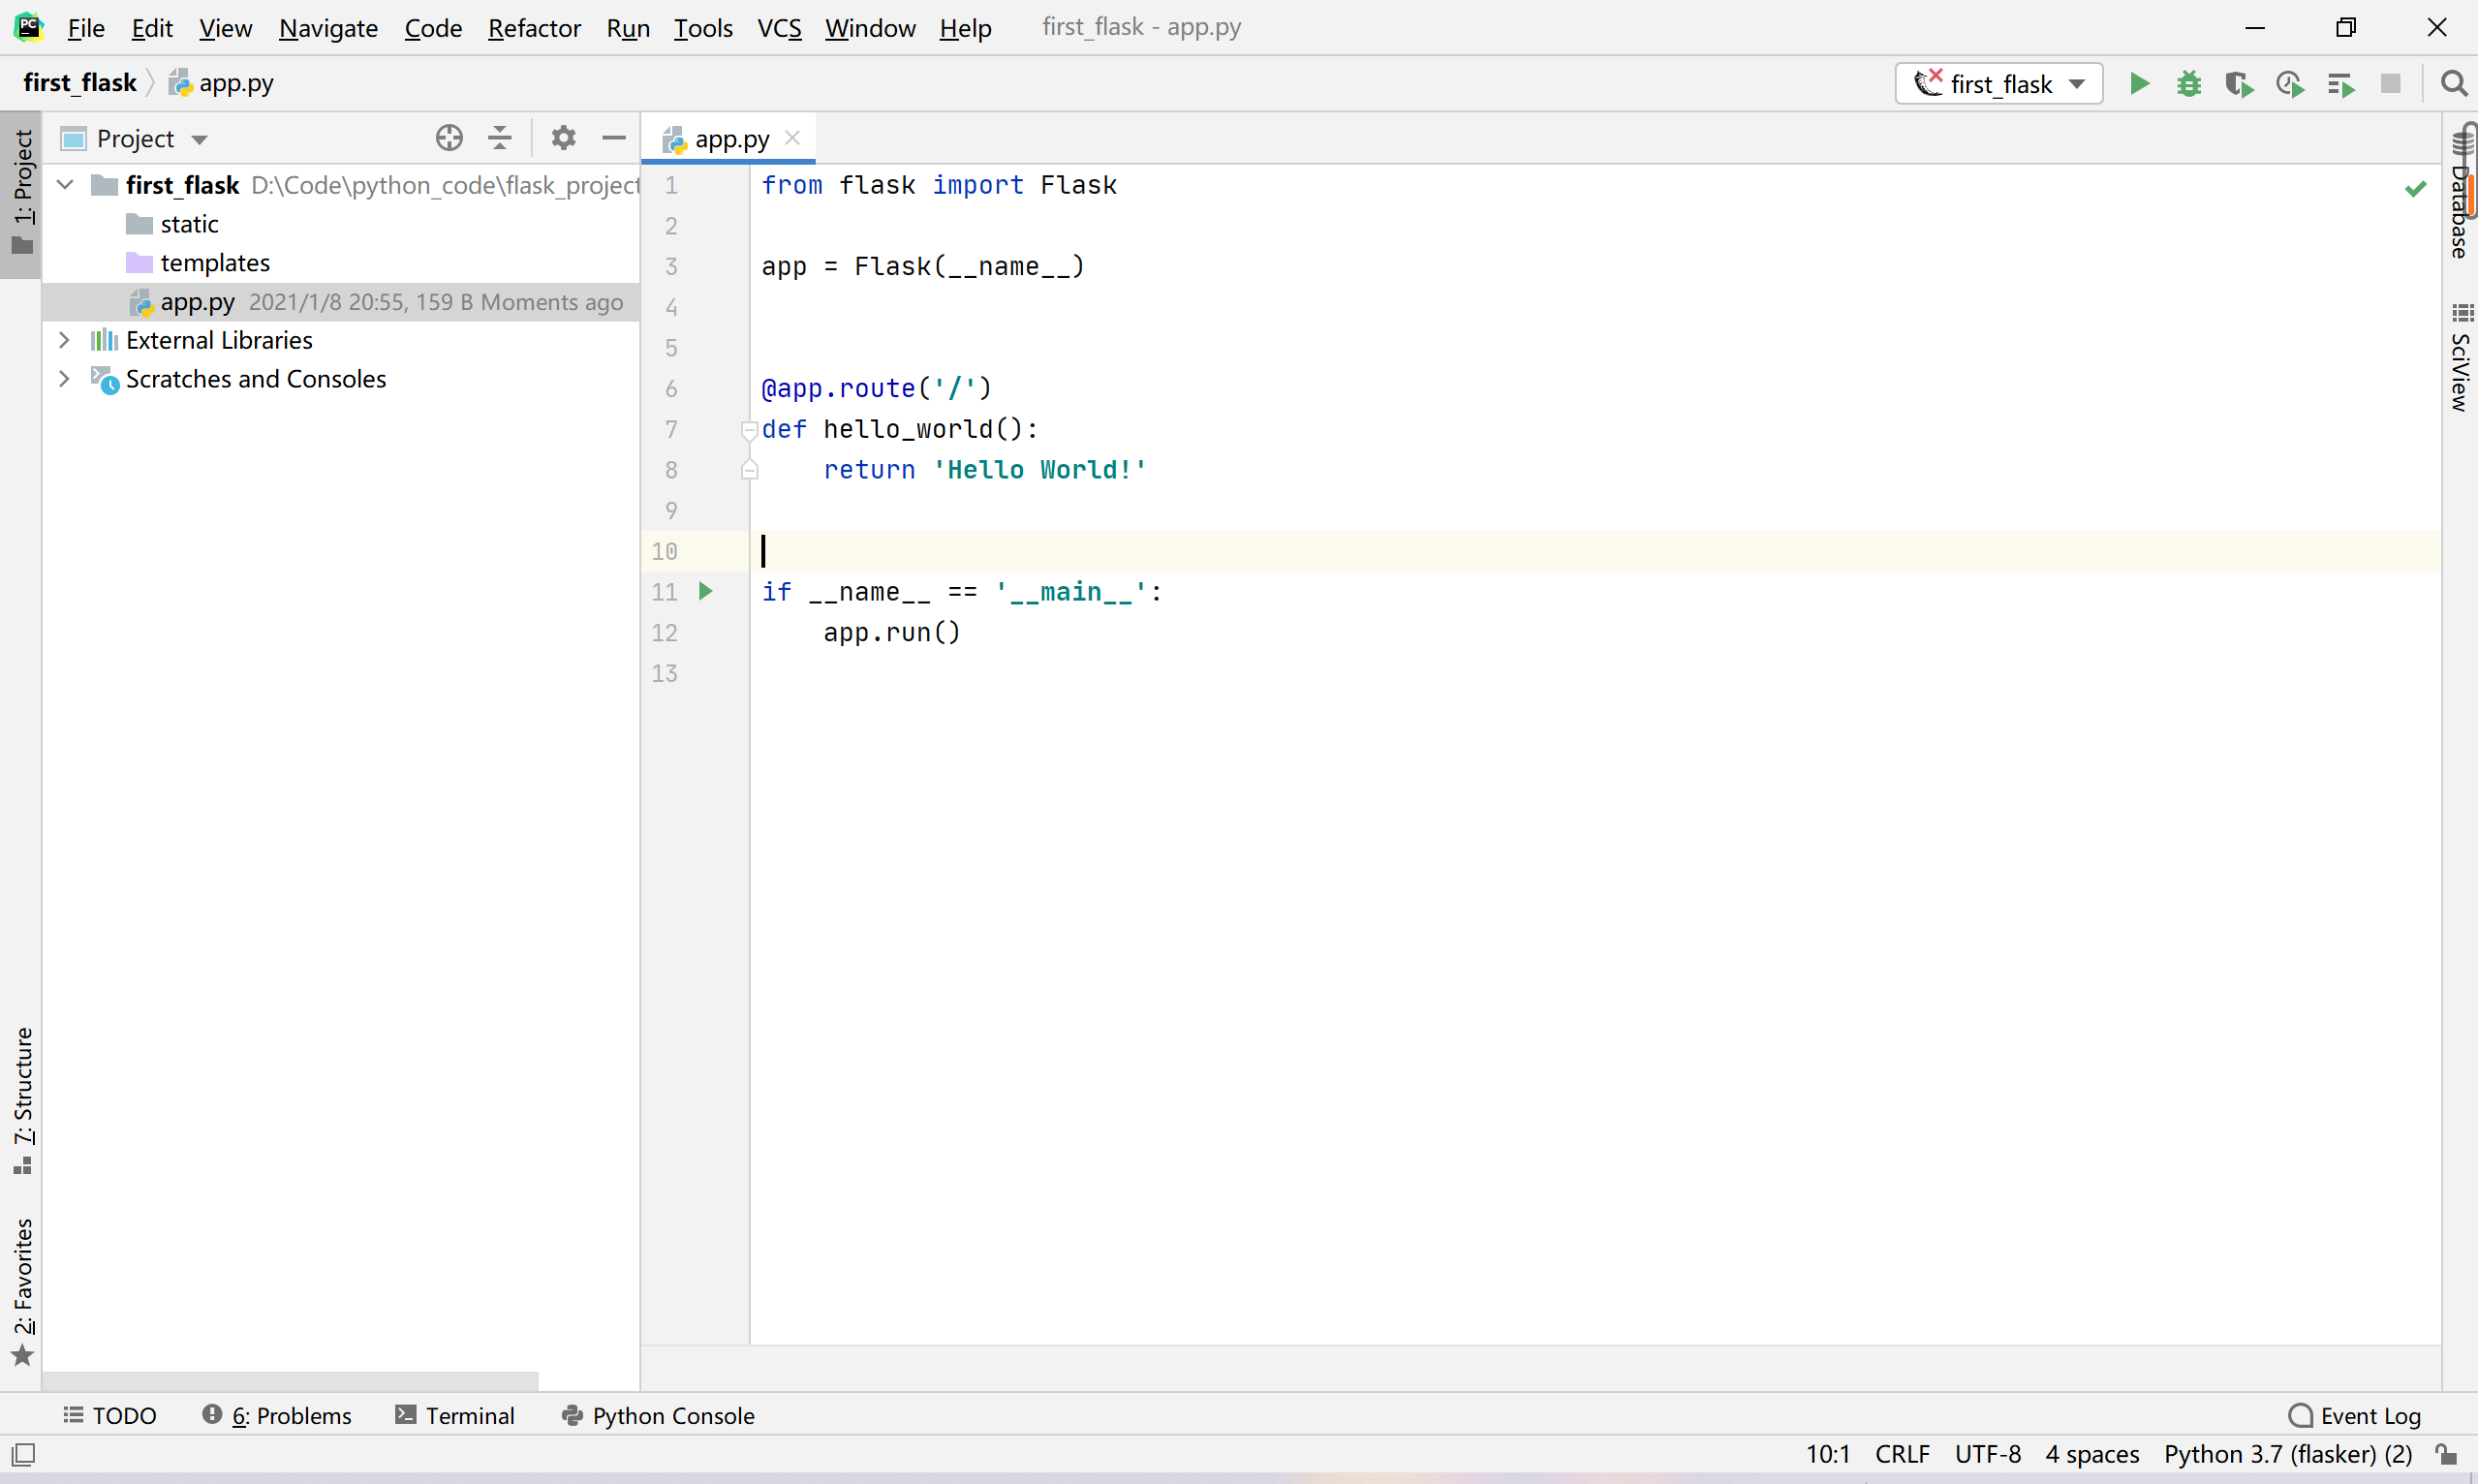Run the first_flask configuration with green play button
The width and height of the screenshot is (2478, 1484).
(x=2139, y=84)
